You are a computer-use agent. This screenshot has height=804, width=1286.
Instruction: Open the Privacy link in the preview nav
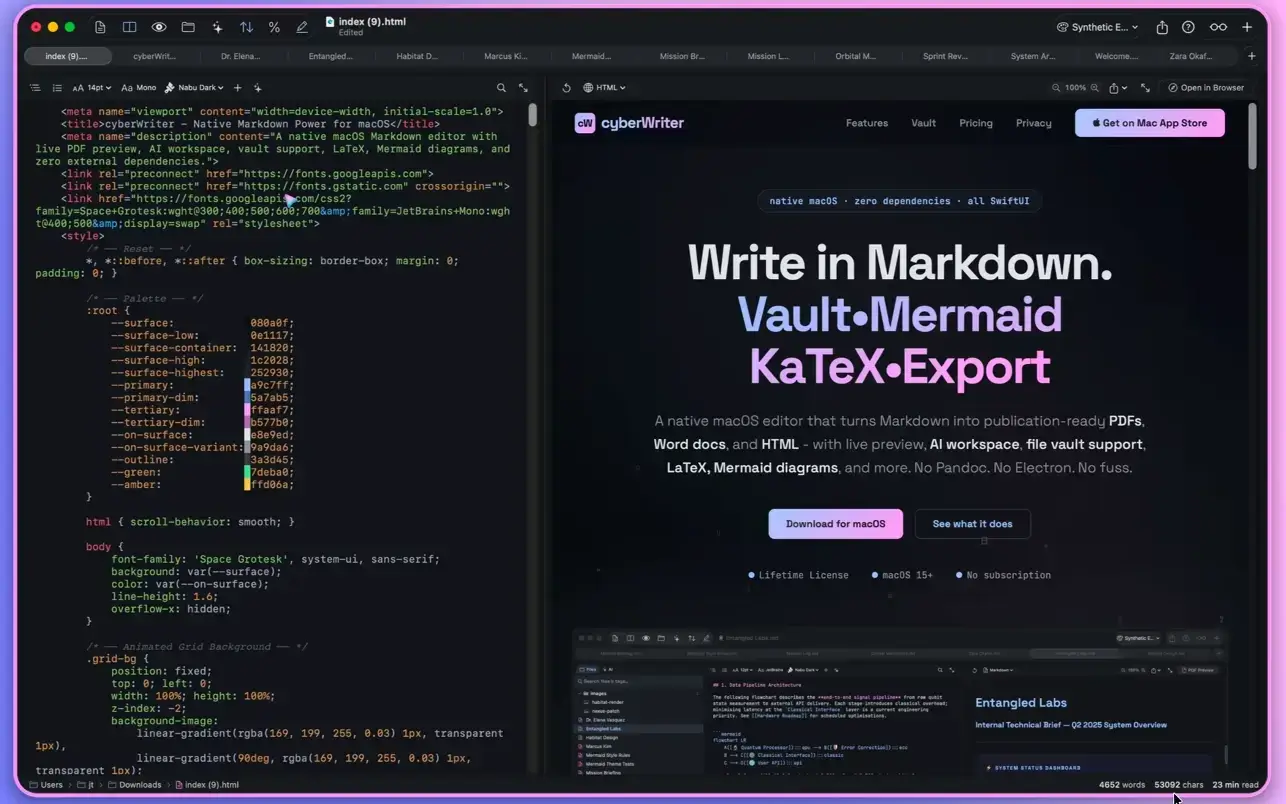click(x=1034, y=123)
